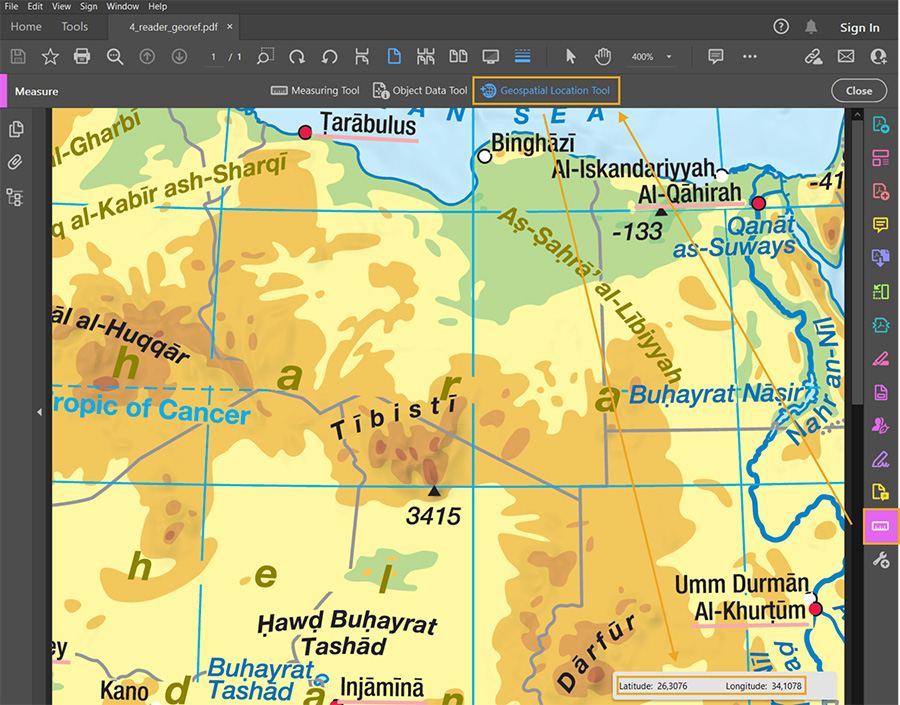Open more tools ellipsis menu
Viewport: 900px width, 705px height.
750,56
